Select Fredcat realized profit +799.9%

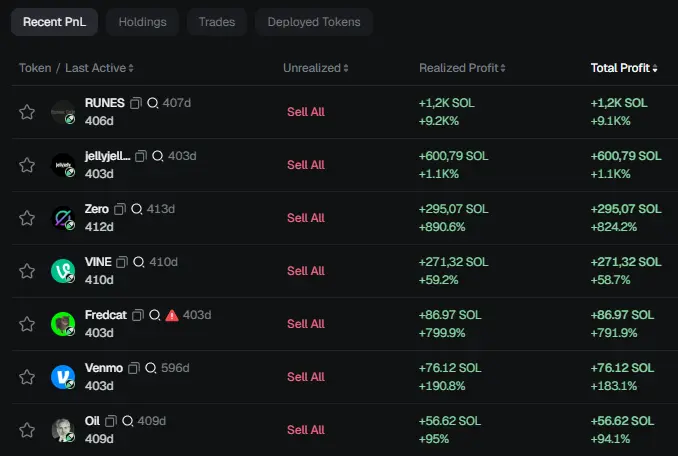(441, 333)
